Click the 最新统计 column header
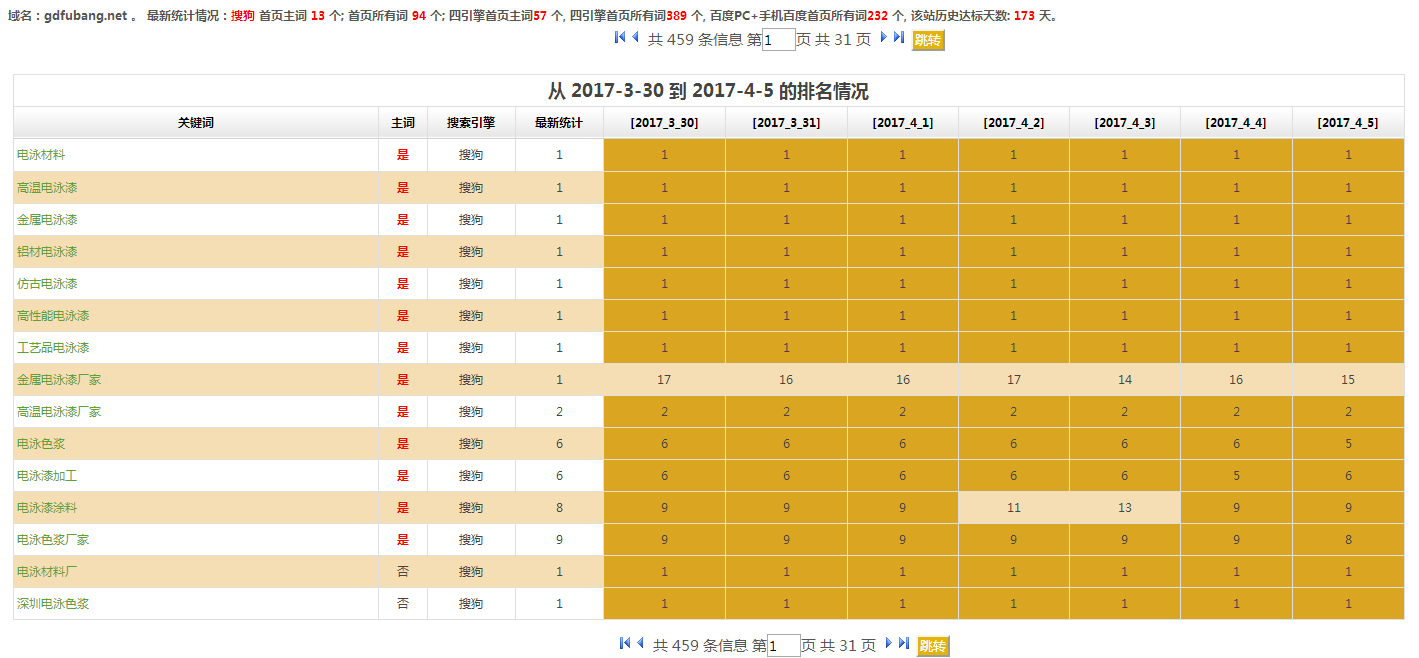 click(x=559, y=122)
